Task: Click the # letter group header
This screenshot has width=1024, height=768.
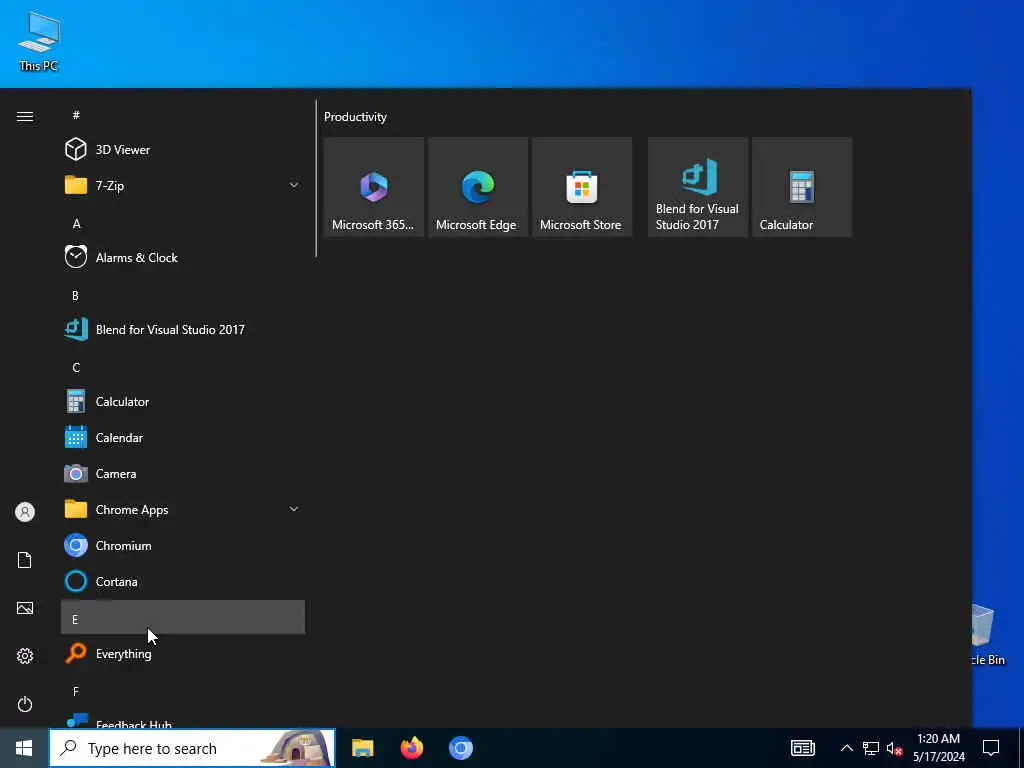Action: pyautogui.click(x=183, y=115)
